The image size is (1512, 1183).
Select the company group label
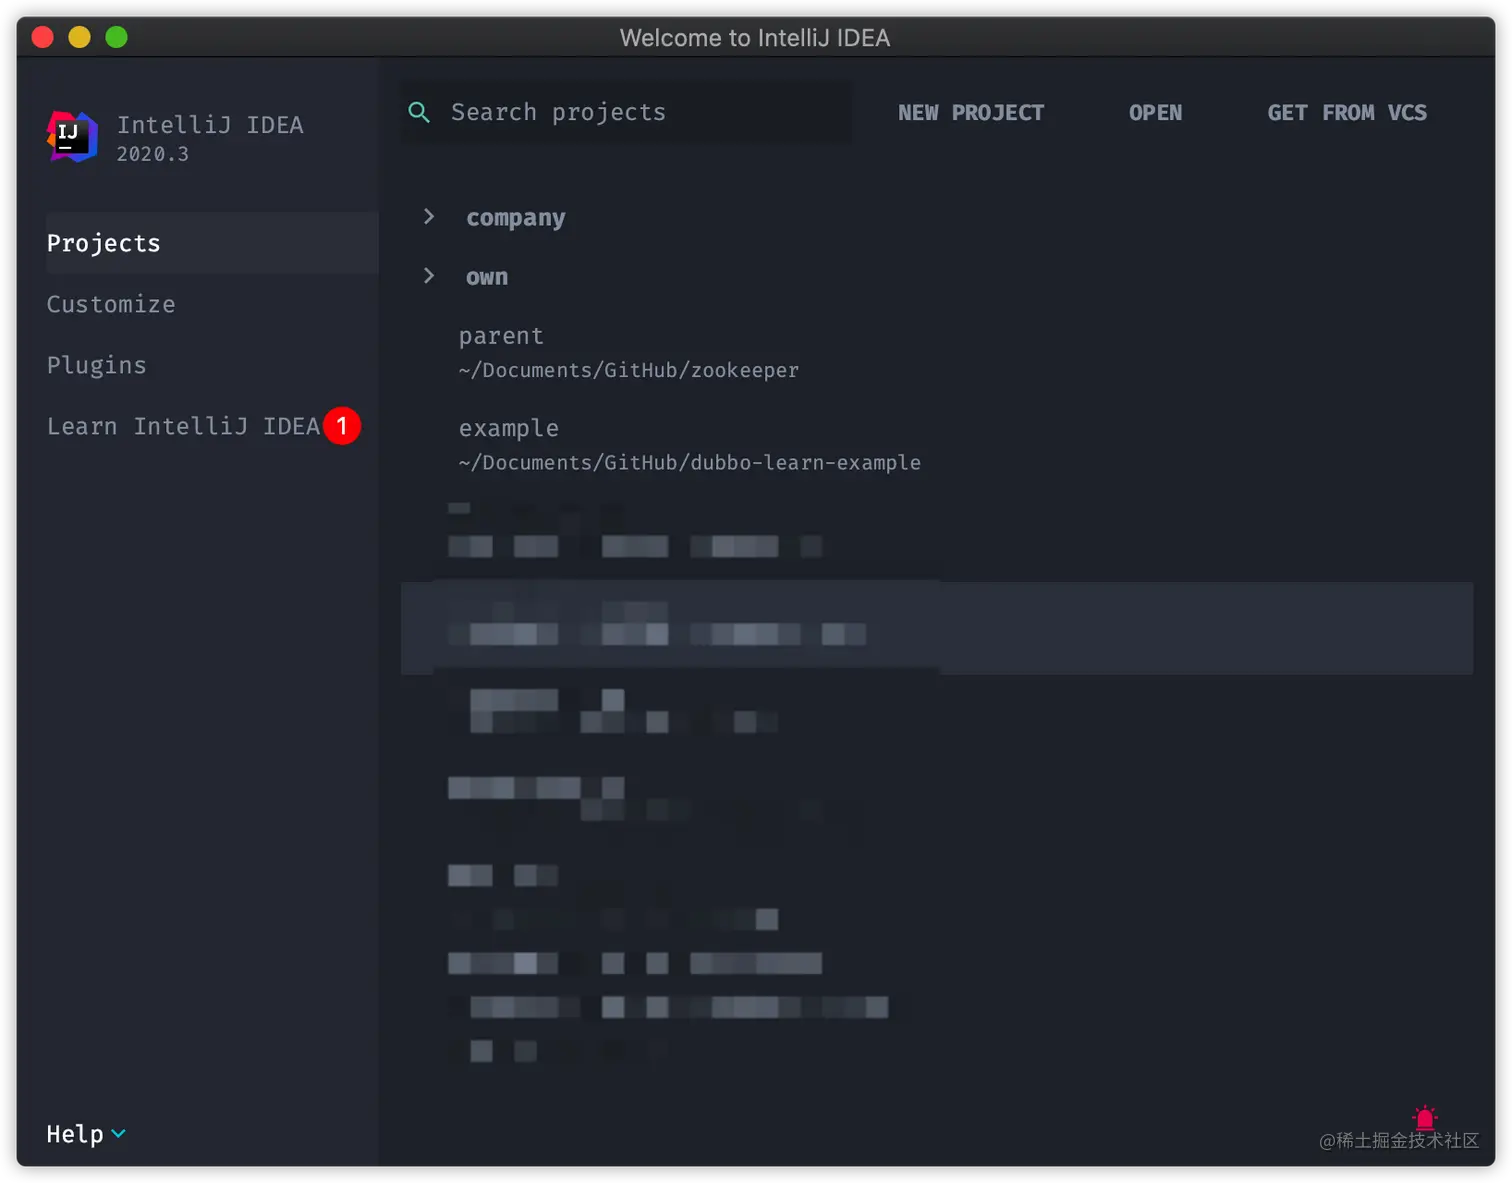[x=516, y=218]
